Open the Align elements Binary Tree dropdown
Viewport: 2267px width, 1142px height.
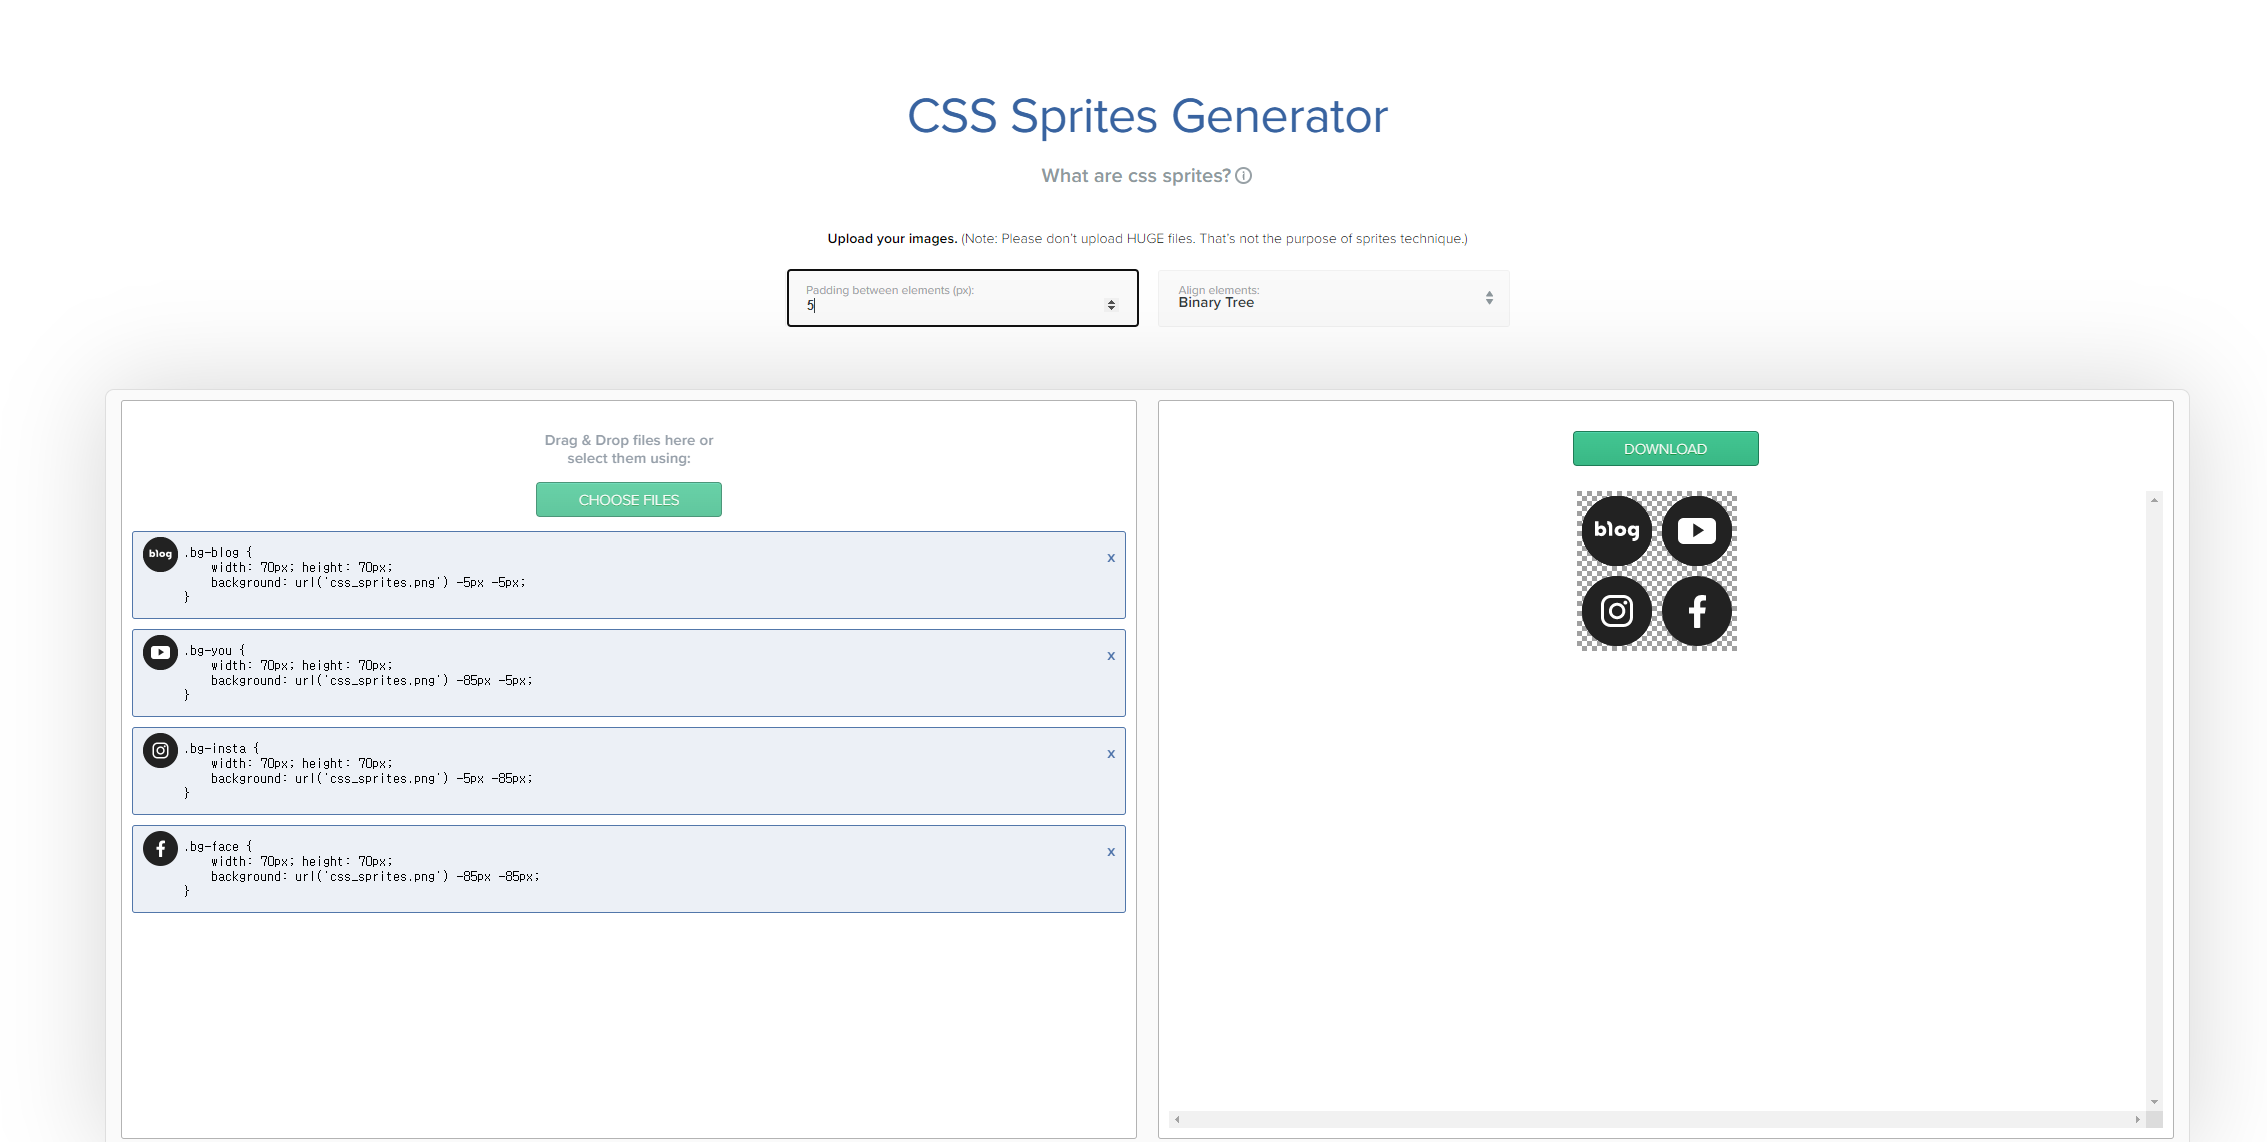pos(1332,298)
